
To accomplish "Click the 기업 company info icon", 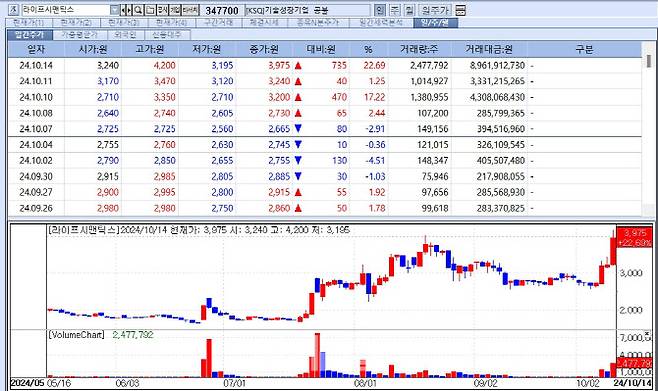I will pos(175,10).
